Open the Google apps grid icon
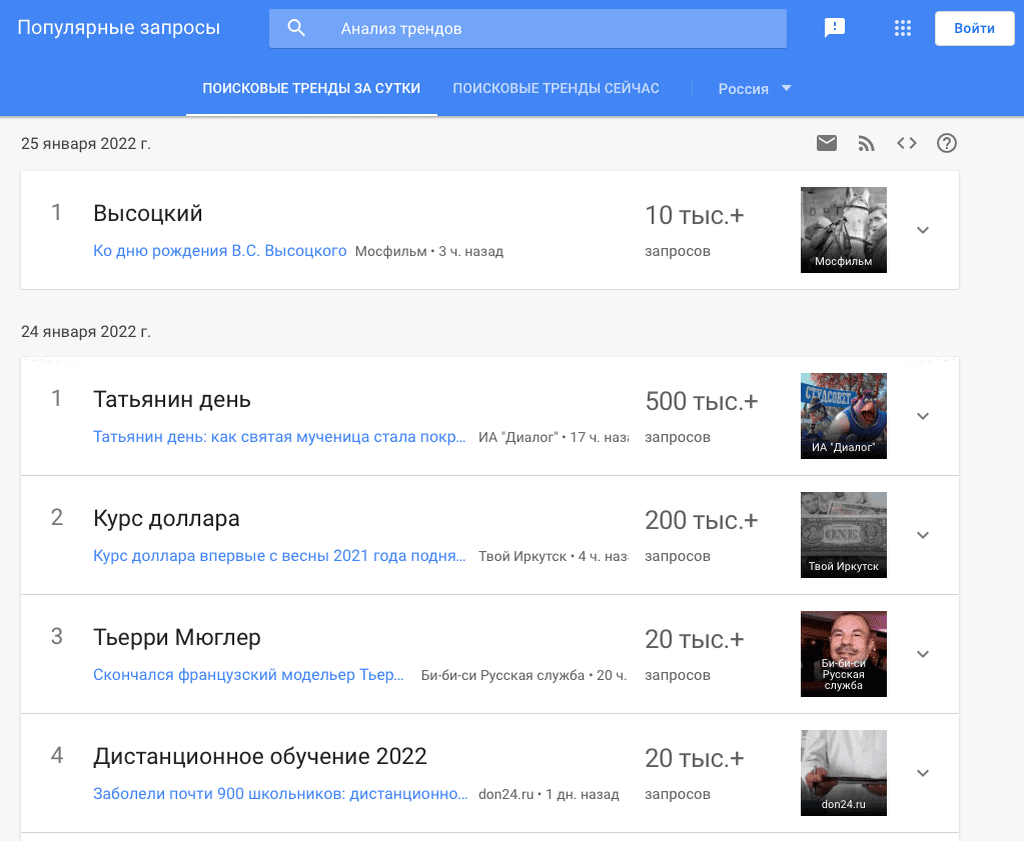 (x=903, y=28)
